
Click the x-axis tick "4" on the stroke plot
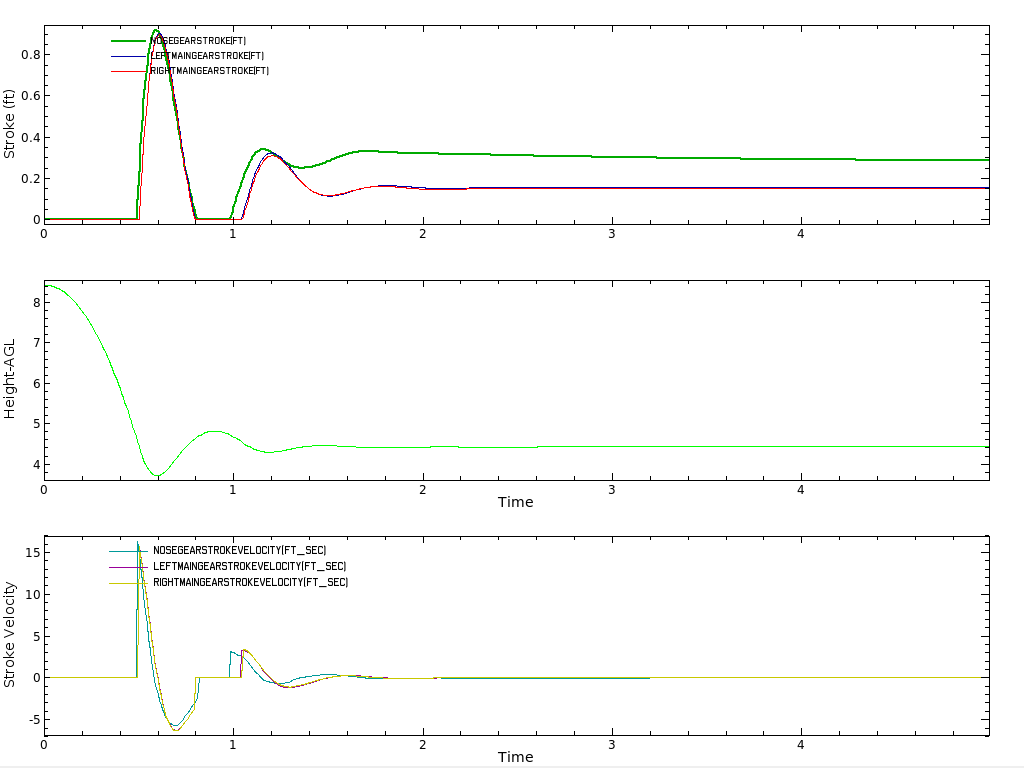801,233
